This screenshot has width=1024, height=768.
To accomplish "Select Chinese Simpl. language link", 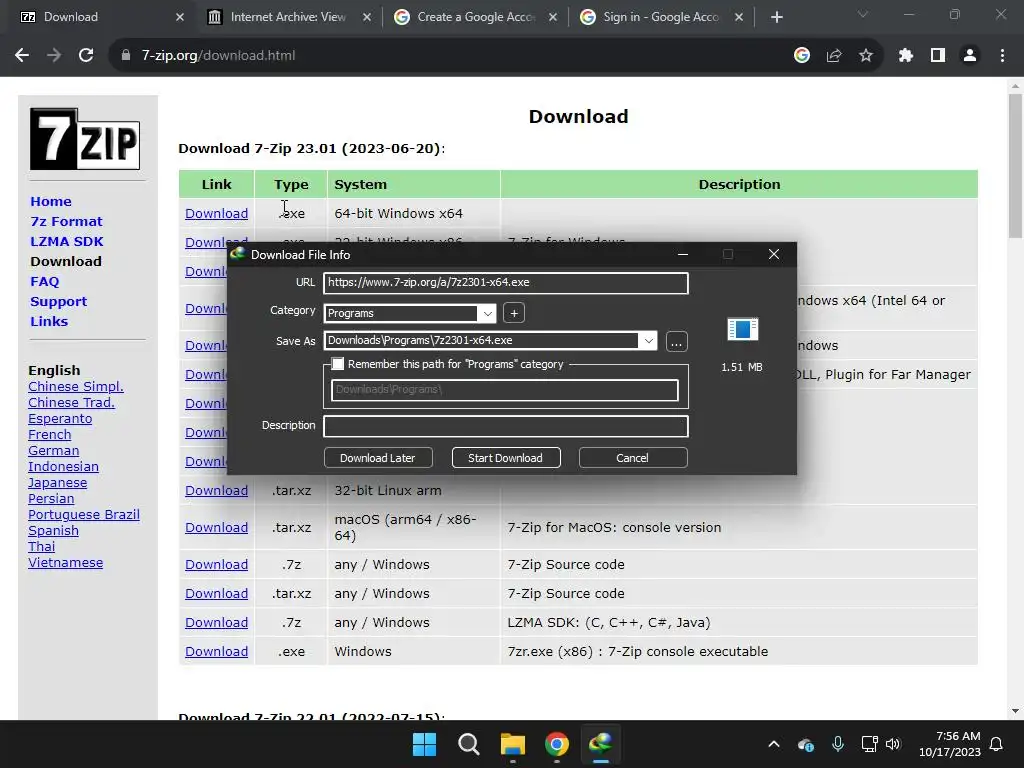I will click(x=76, y=387).
